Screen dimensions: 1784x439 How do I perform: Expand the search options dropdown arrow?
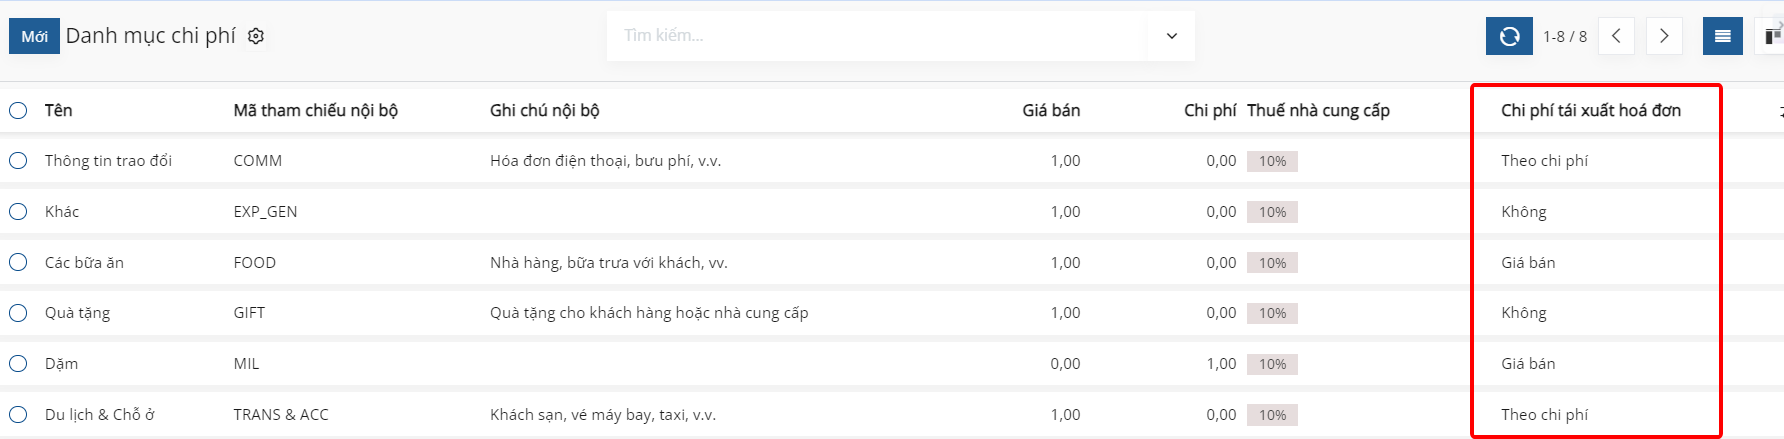click(1172, 36)
